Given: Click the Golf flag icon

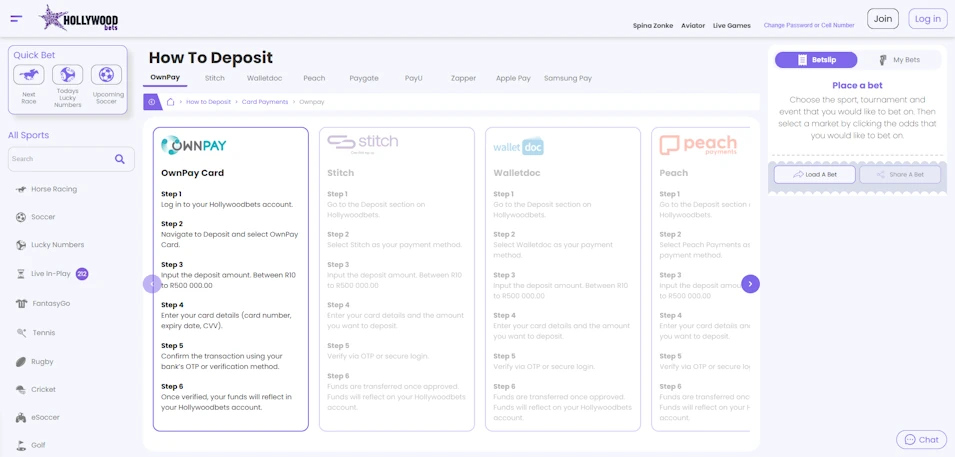Looking at the screenshot, I should (x=21, y=445).
